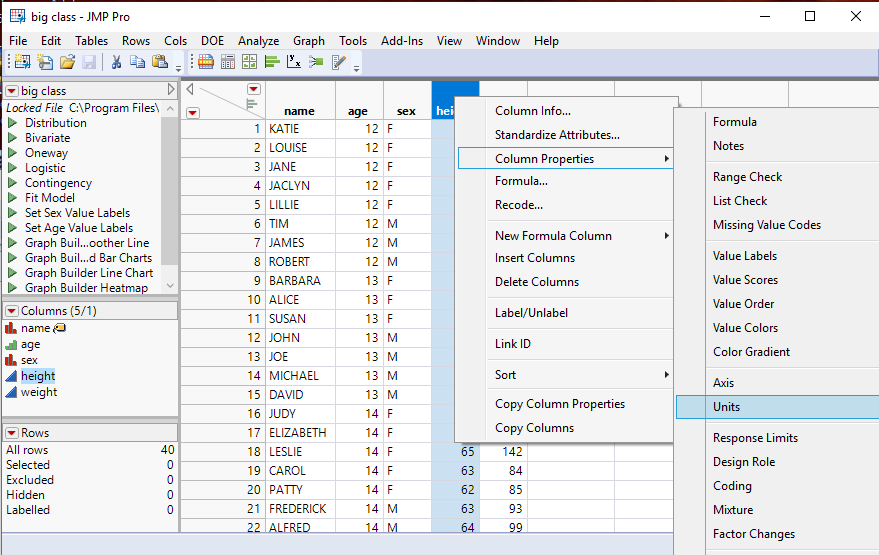
Task: Open the Analyze menu
Action: pyautogui.click(x=258, y=41)
